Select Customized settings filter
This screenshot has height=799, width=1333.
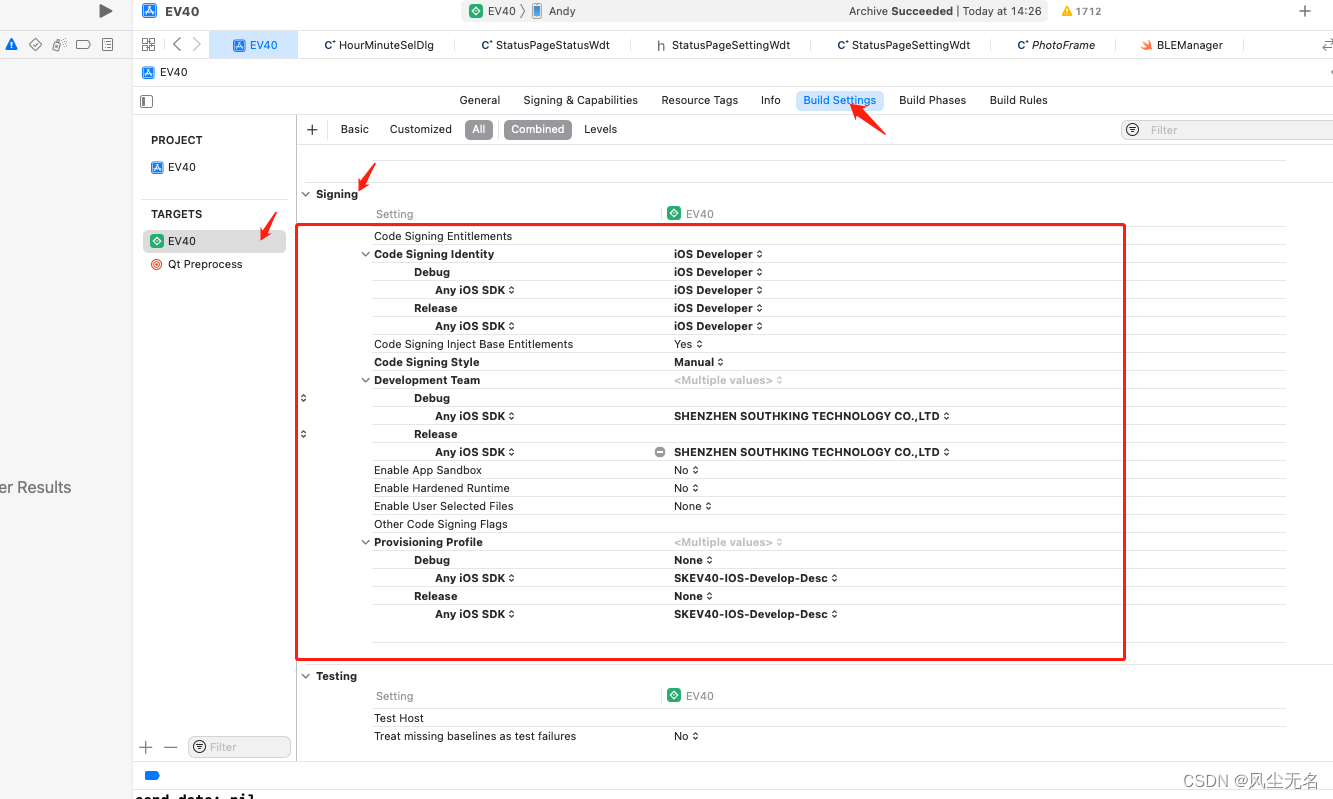pos(420,129)
